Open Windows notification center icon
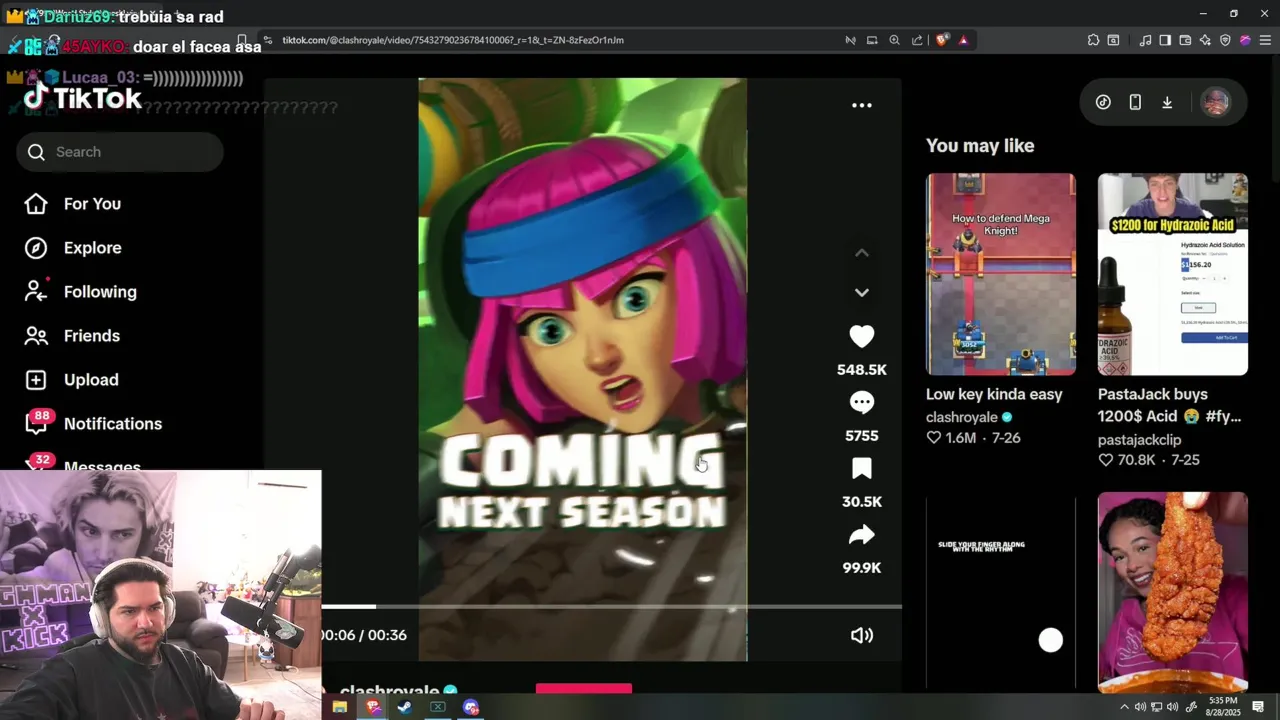This screenshot has width=1280, height=720. [x=1258, y=707]
